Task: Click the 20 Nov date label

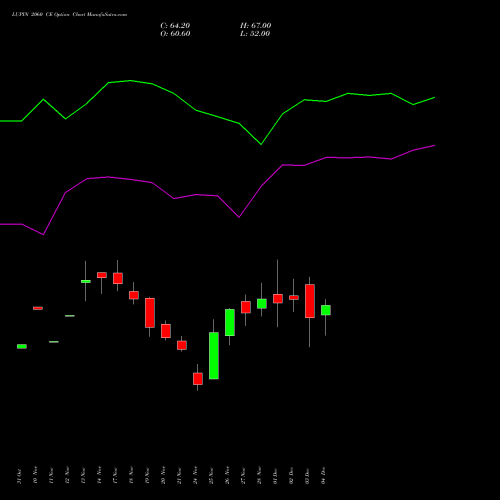Action: (x=163, y=475)
